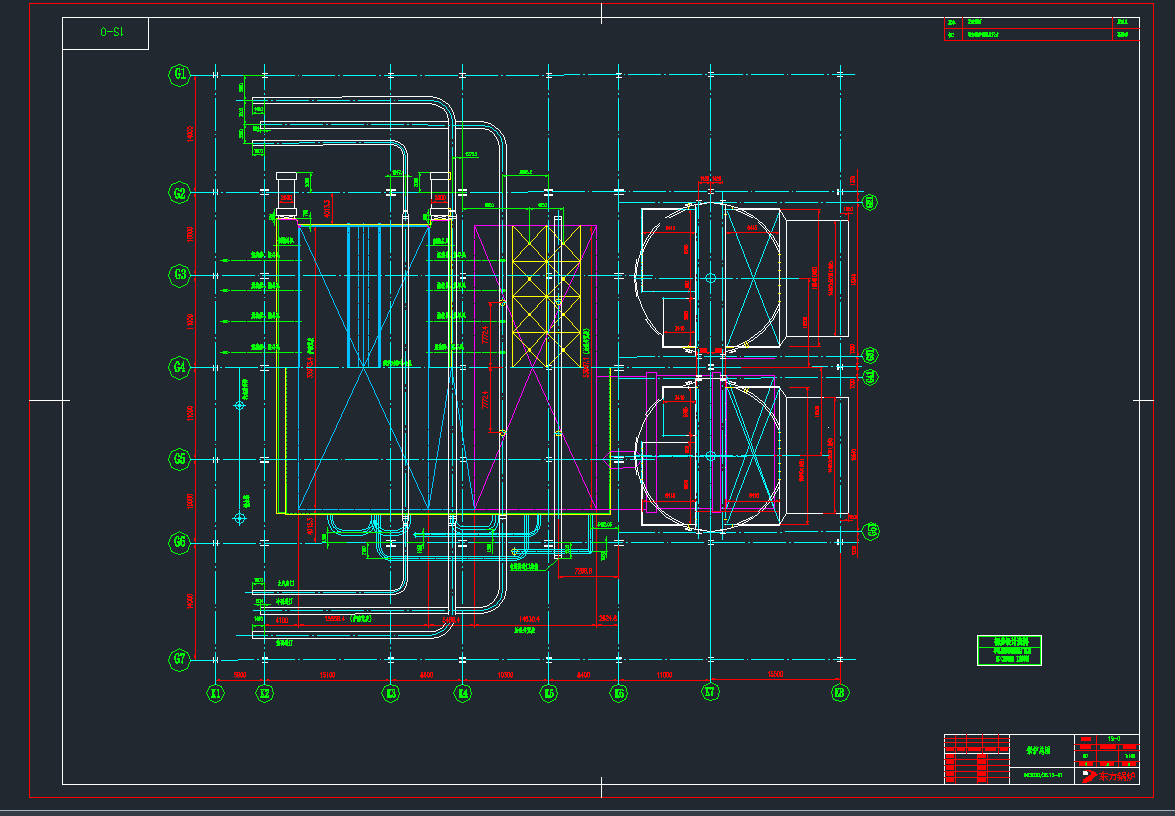Click the green drawing title in the title block center
The height and width of the screenshot is (816, 1175).
point(1038,749)
